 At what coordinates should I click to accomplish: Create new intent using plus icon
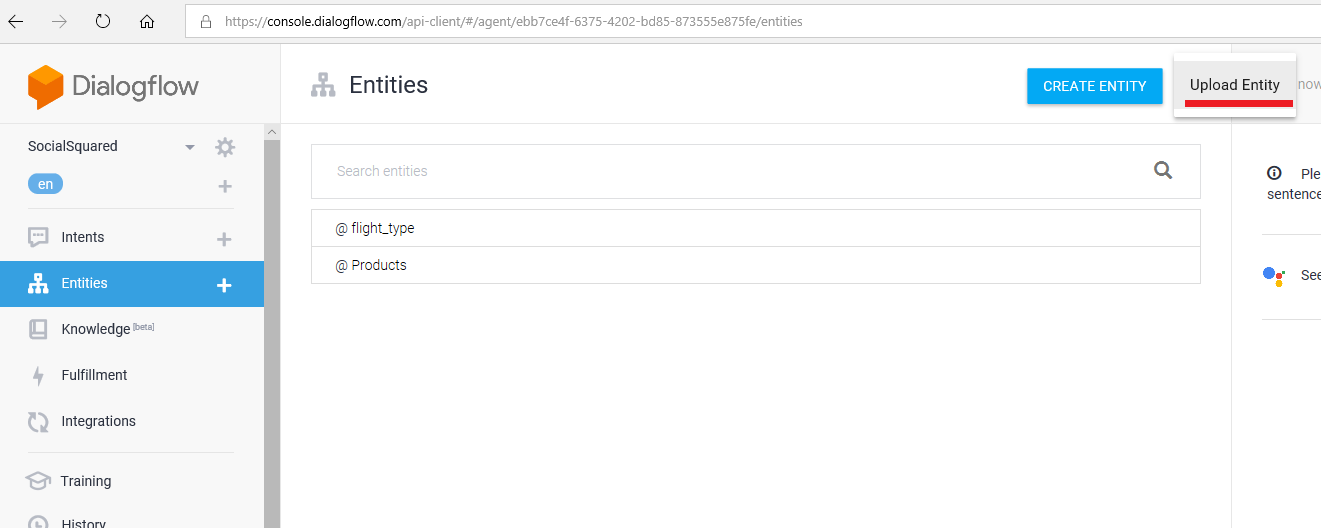click(224, 239)
